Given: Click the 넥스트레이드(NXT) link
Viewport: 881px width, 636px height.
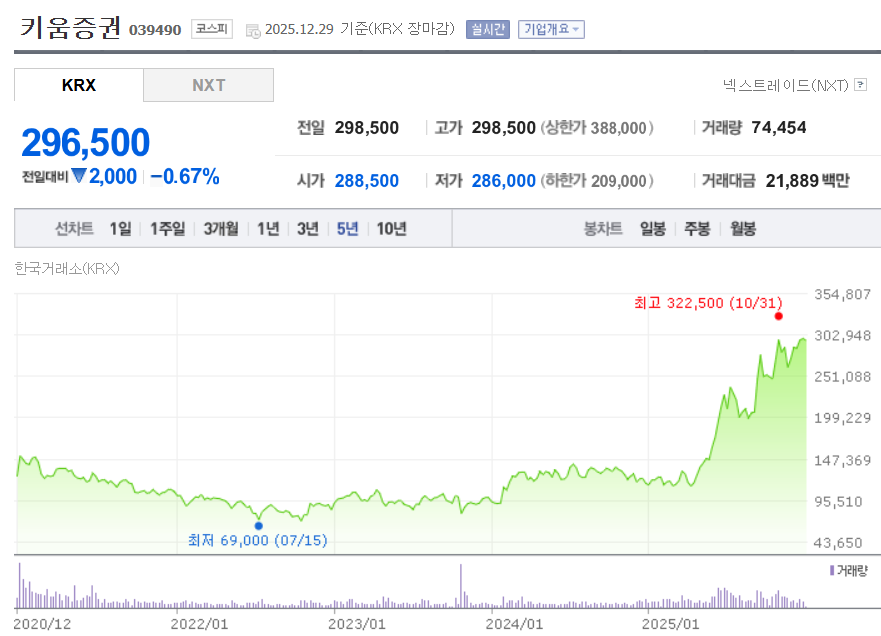Looking at the screenshot, I should 785,85.
